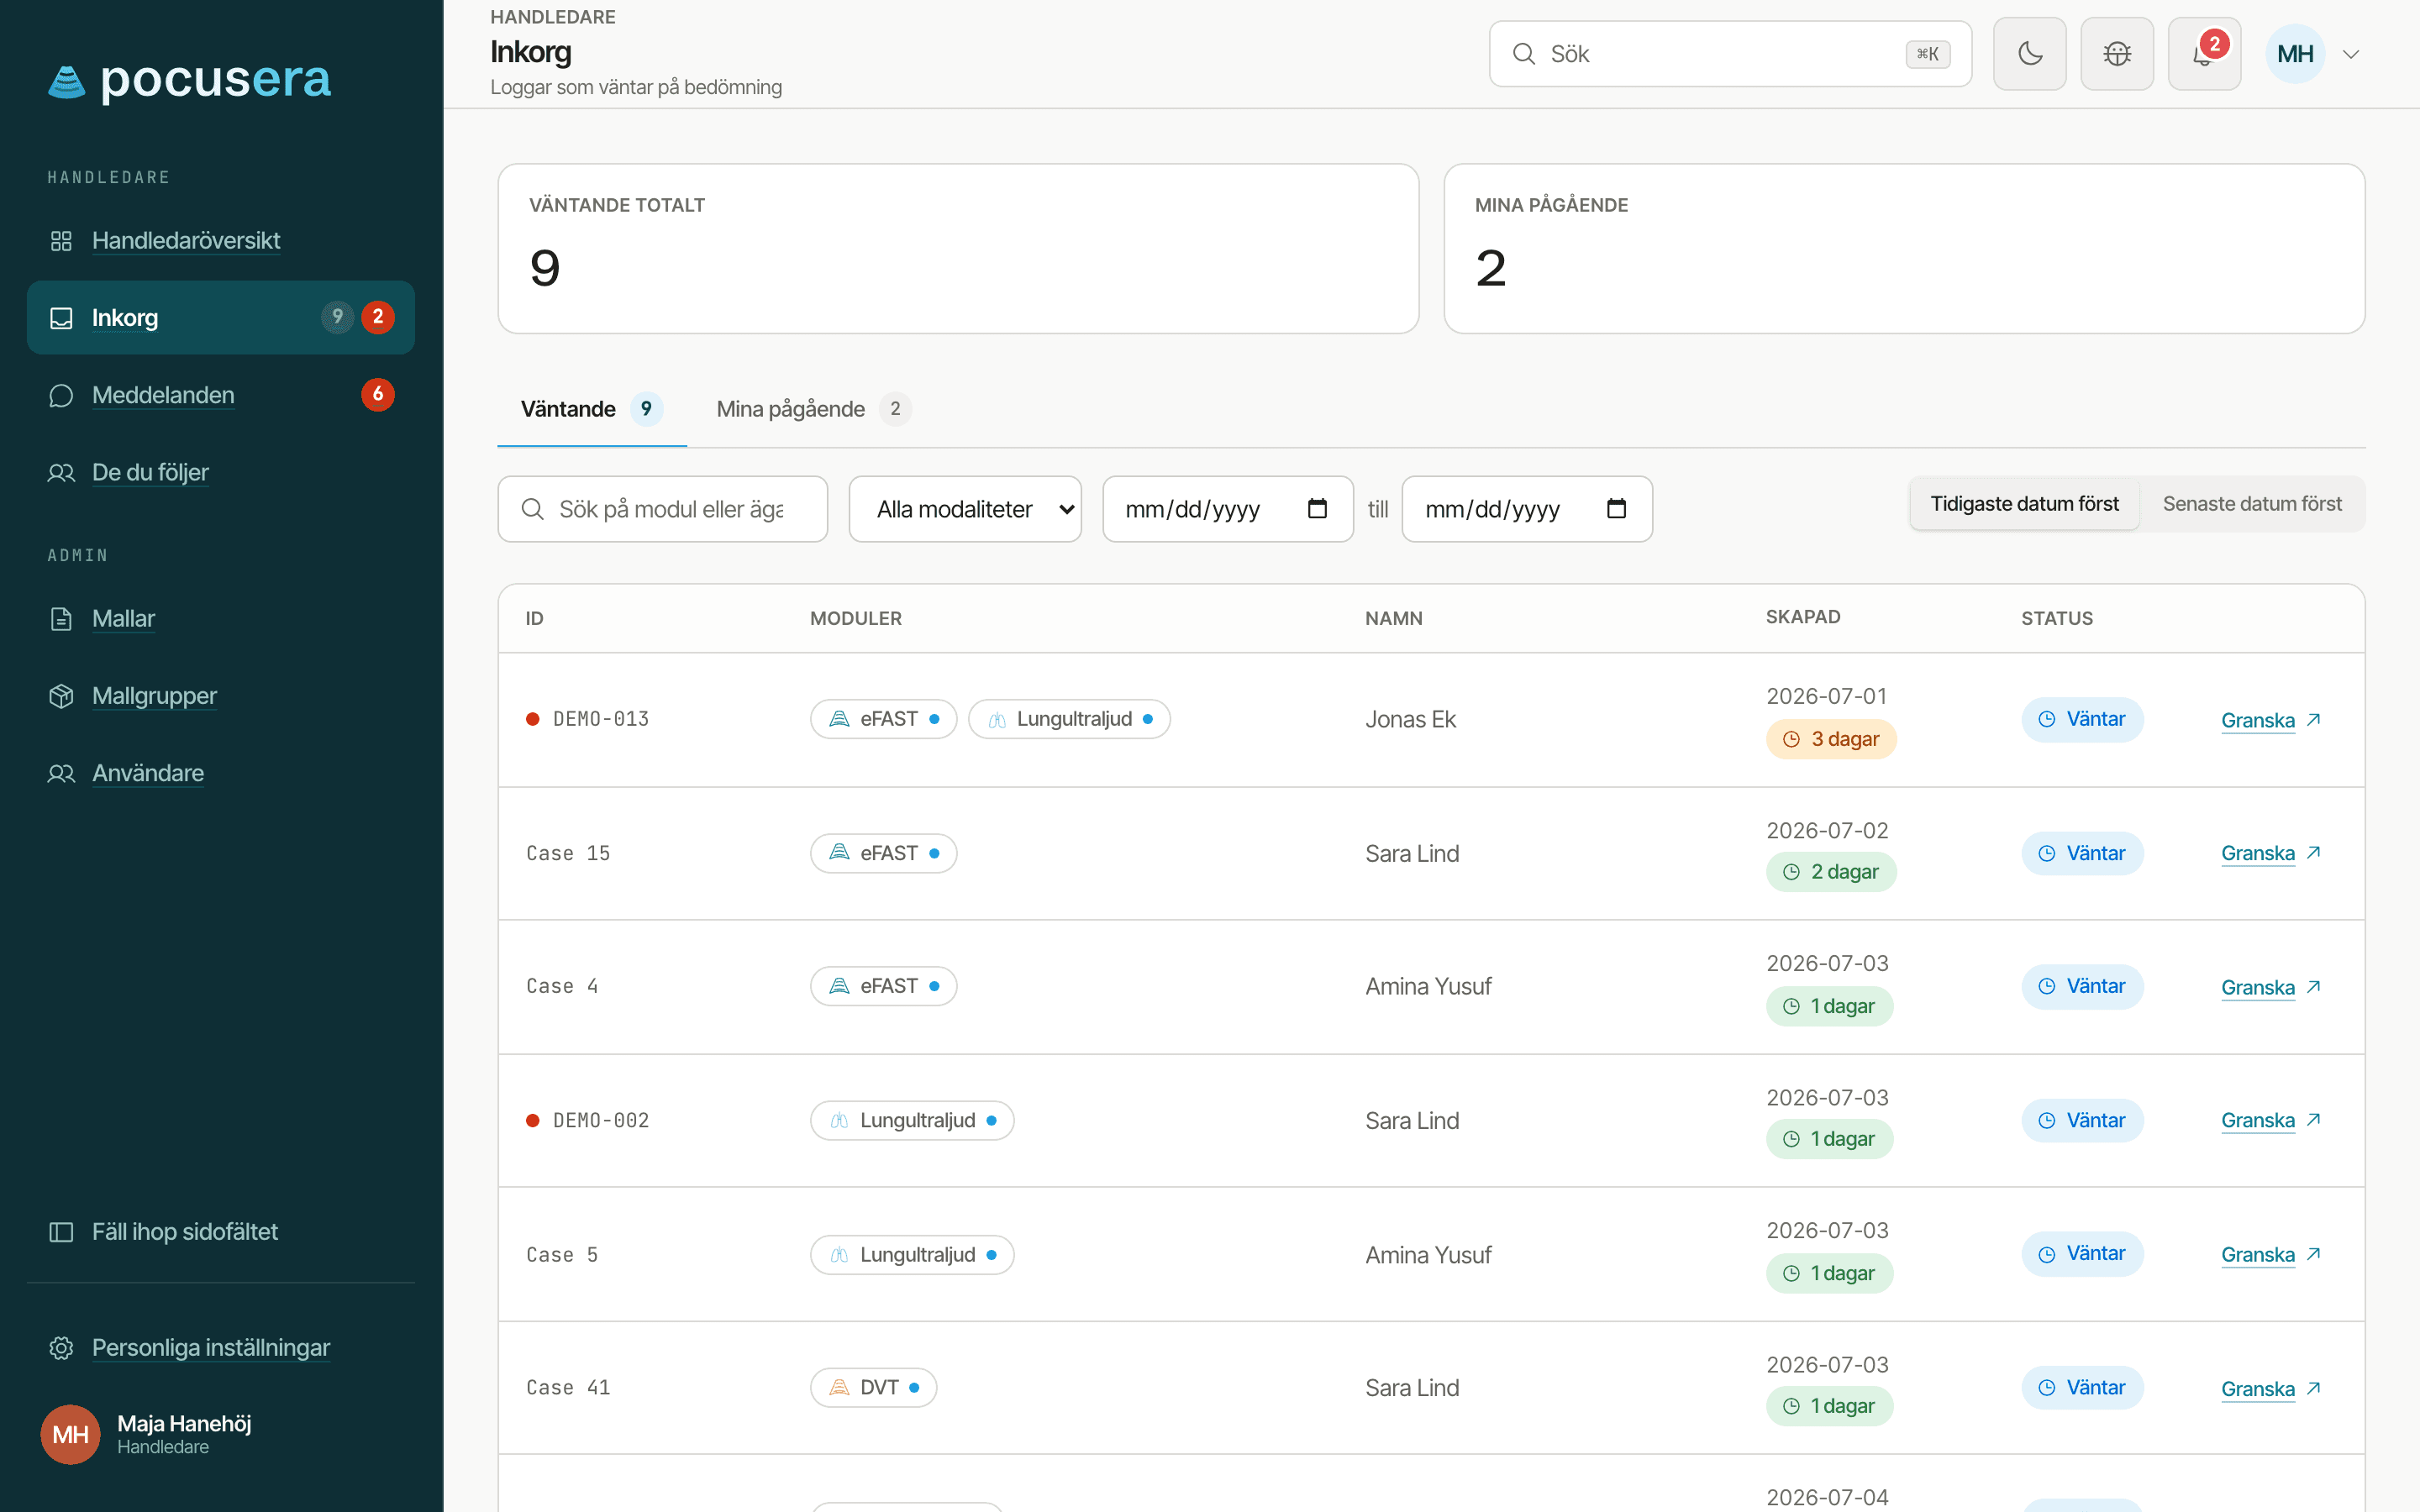The image size is (2420, 1512).
Task: Click Granska link for Case 41
Action: click(x=2270, y=1389)
